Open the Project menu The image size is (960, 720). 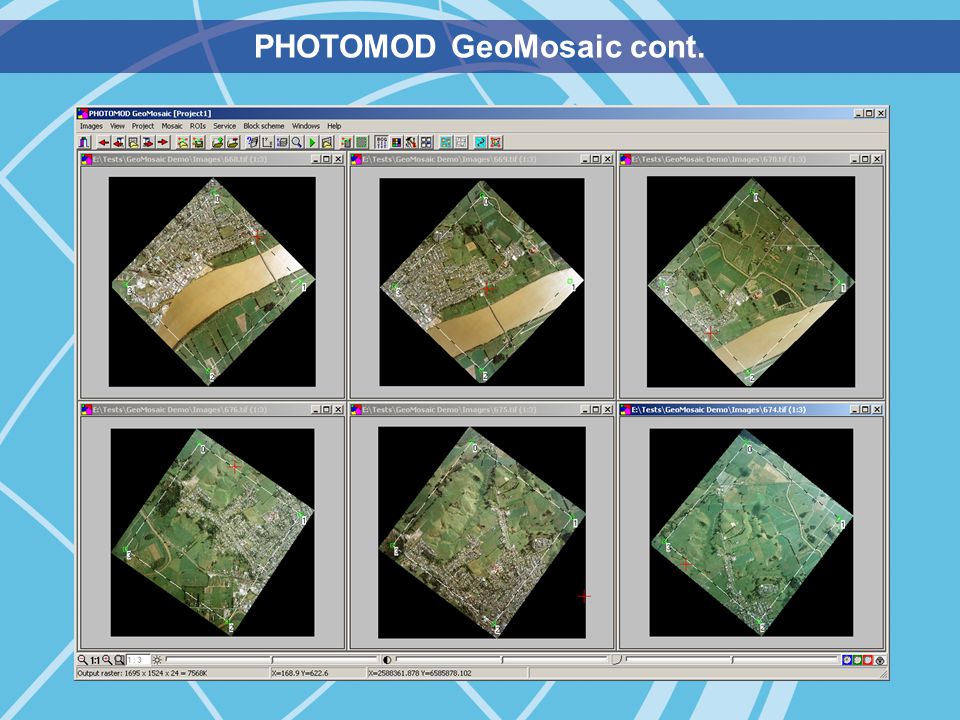click(143, 126)
